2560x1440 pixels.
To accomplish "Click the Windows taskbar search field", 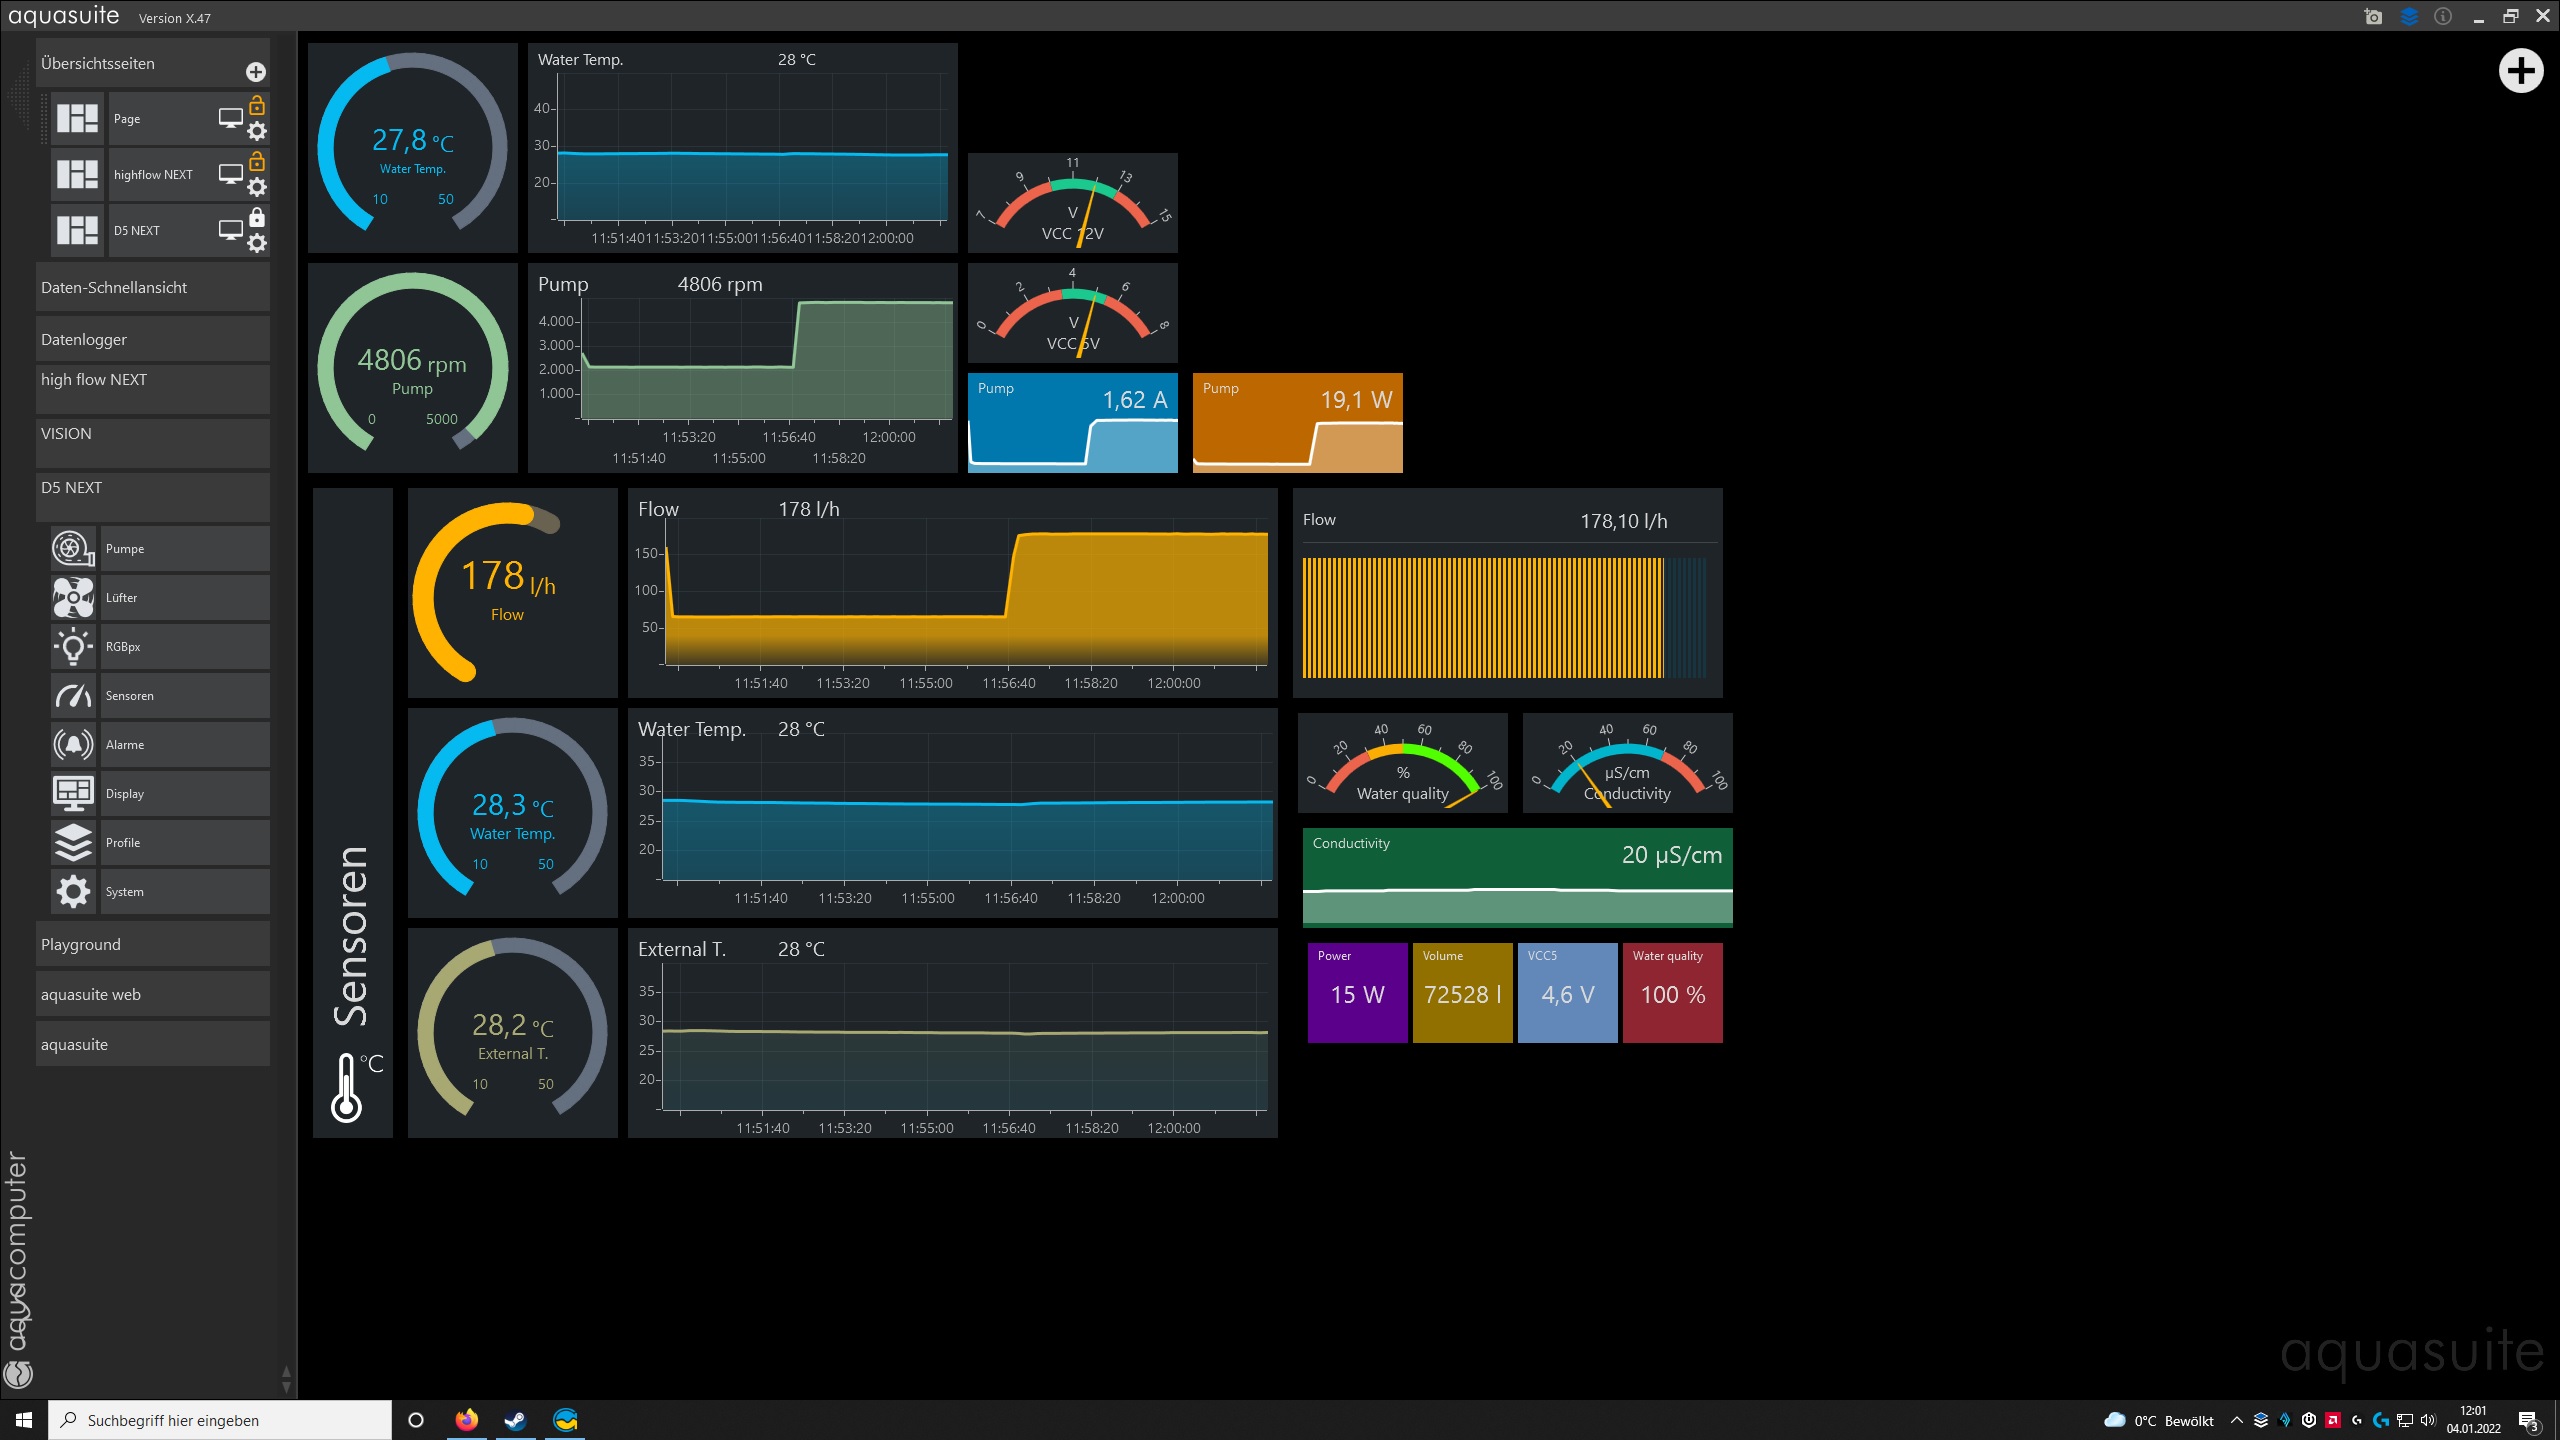I will [220, 1420].
